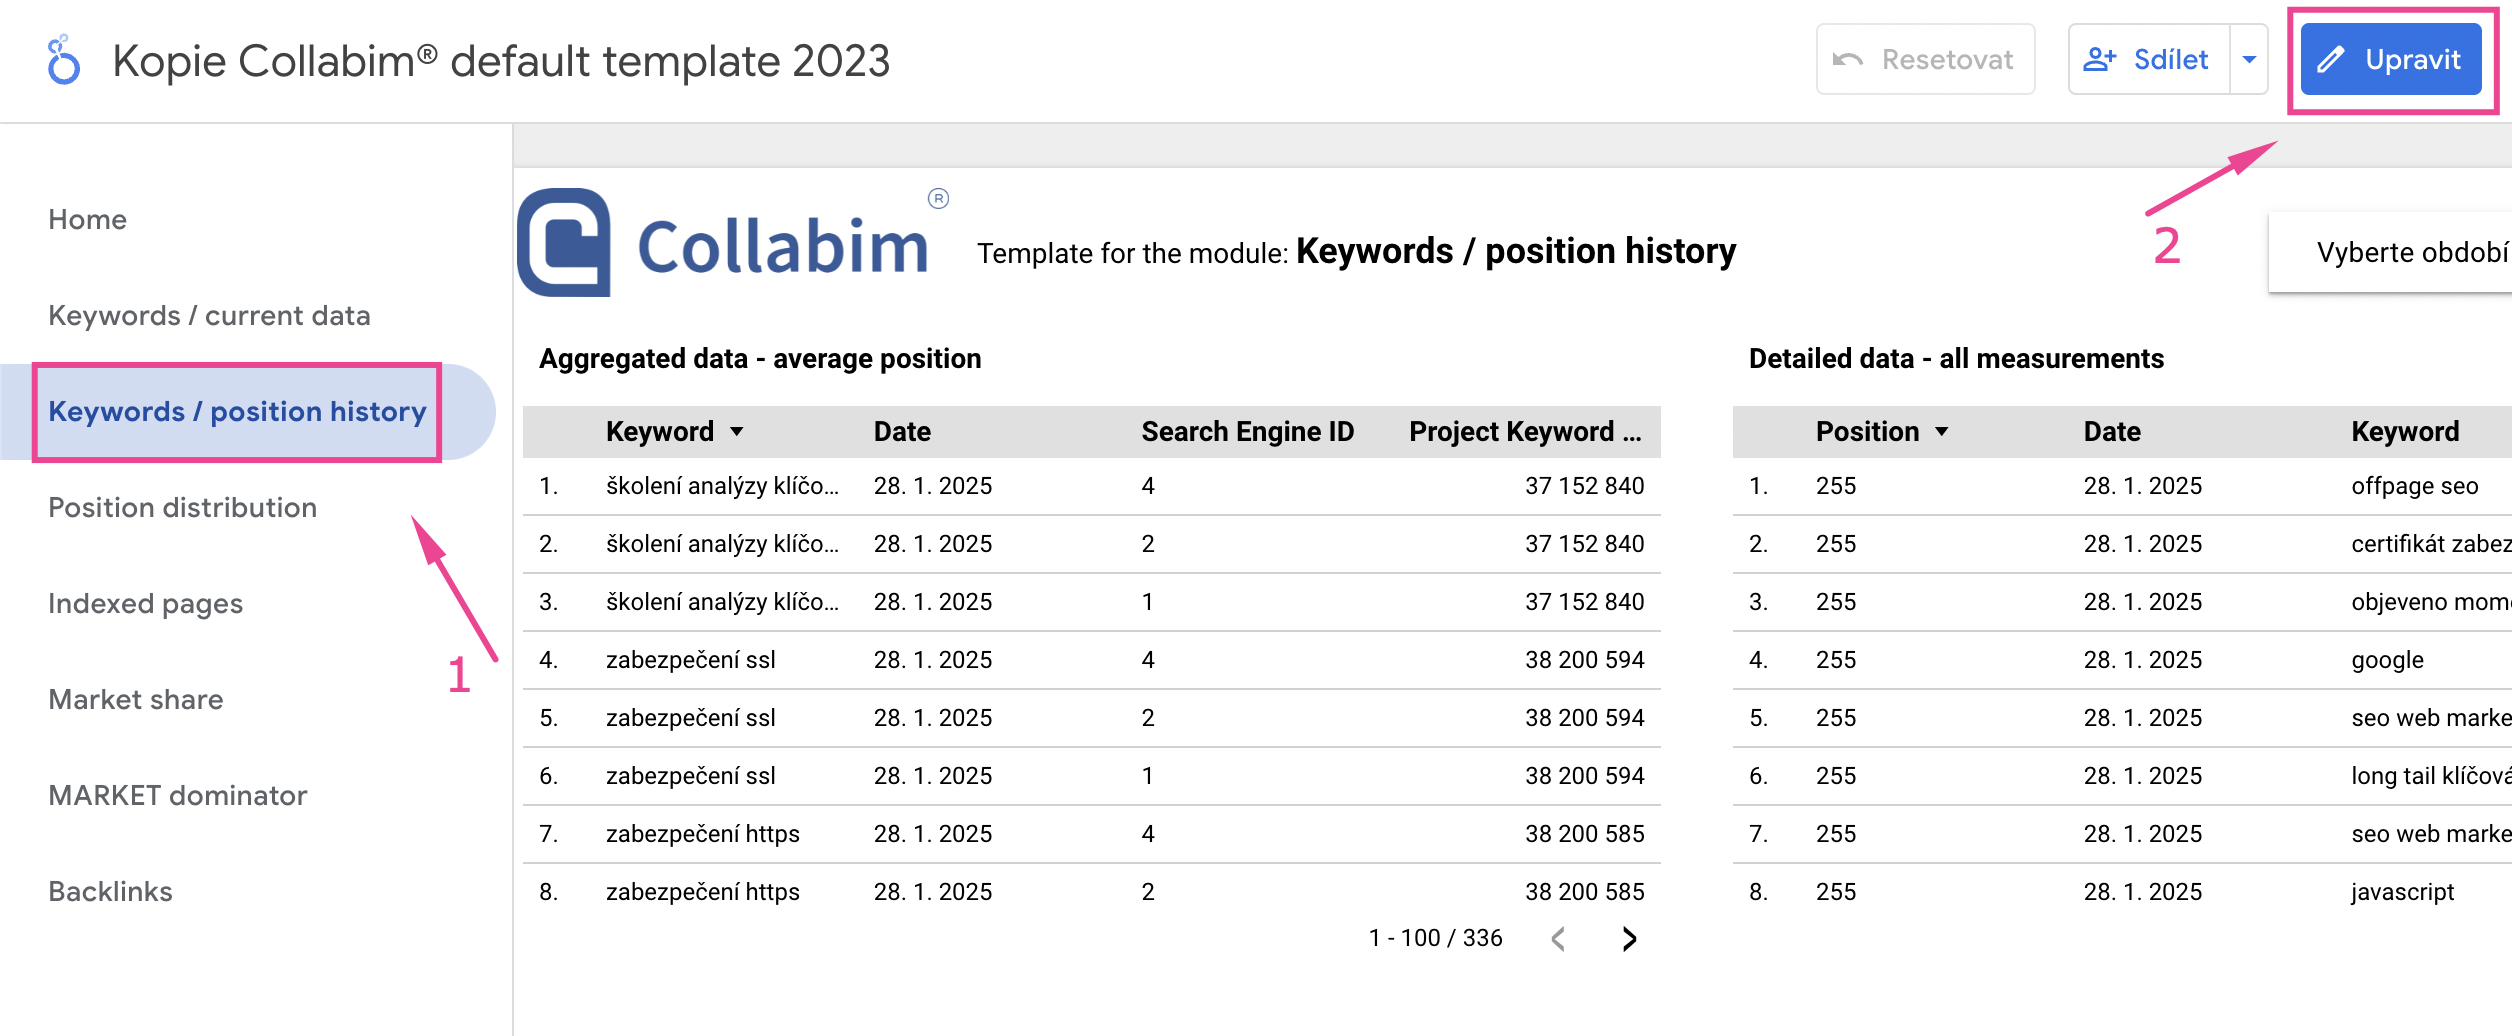This screenshot has height=1036, width=2512.
Task: Click Date header in detailed measurements table
Action: pos(2112,431)
